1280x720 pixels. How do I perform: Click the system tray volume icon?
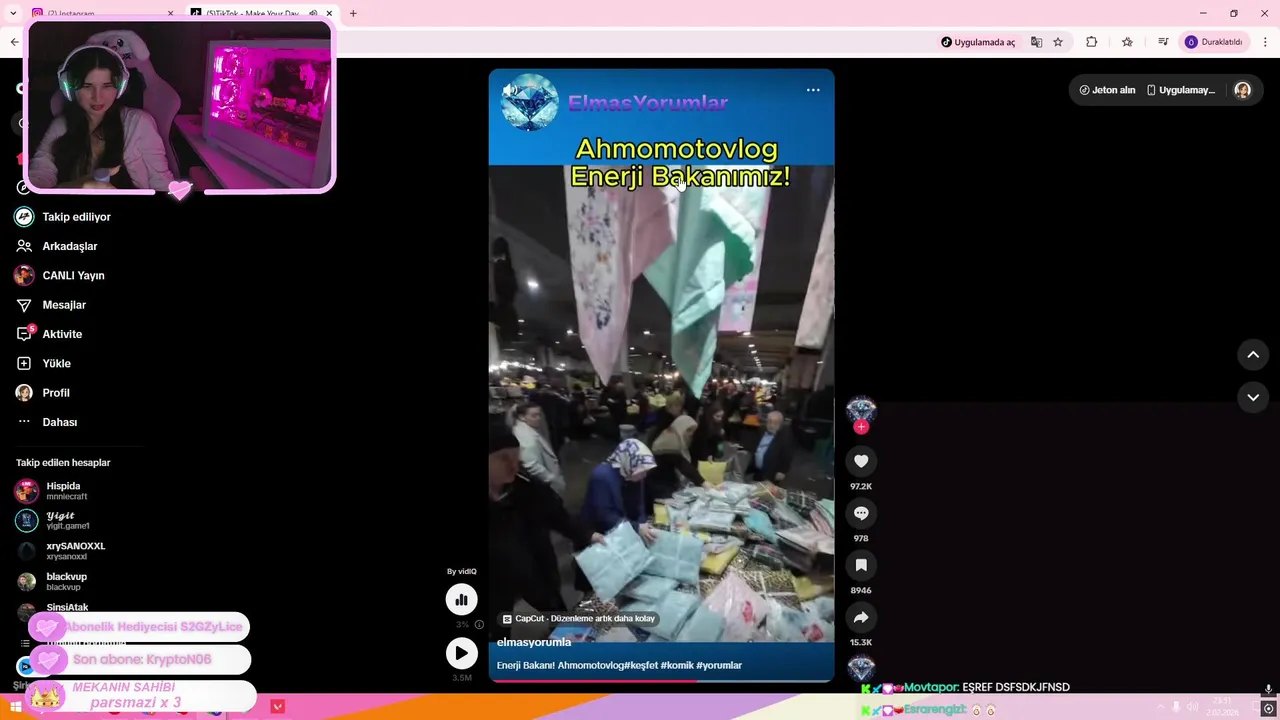coord(1192,707)
